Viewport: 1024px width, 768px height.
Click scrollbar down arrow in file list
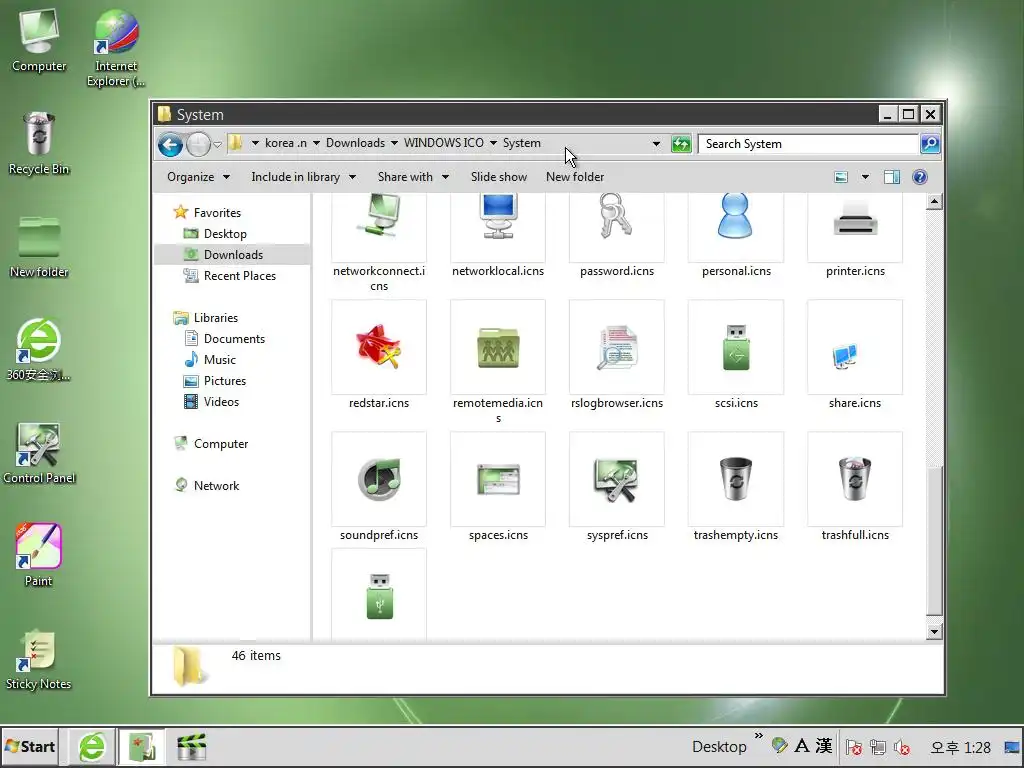click(934, 631)
